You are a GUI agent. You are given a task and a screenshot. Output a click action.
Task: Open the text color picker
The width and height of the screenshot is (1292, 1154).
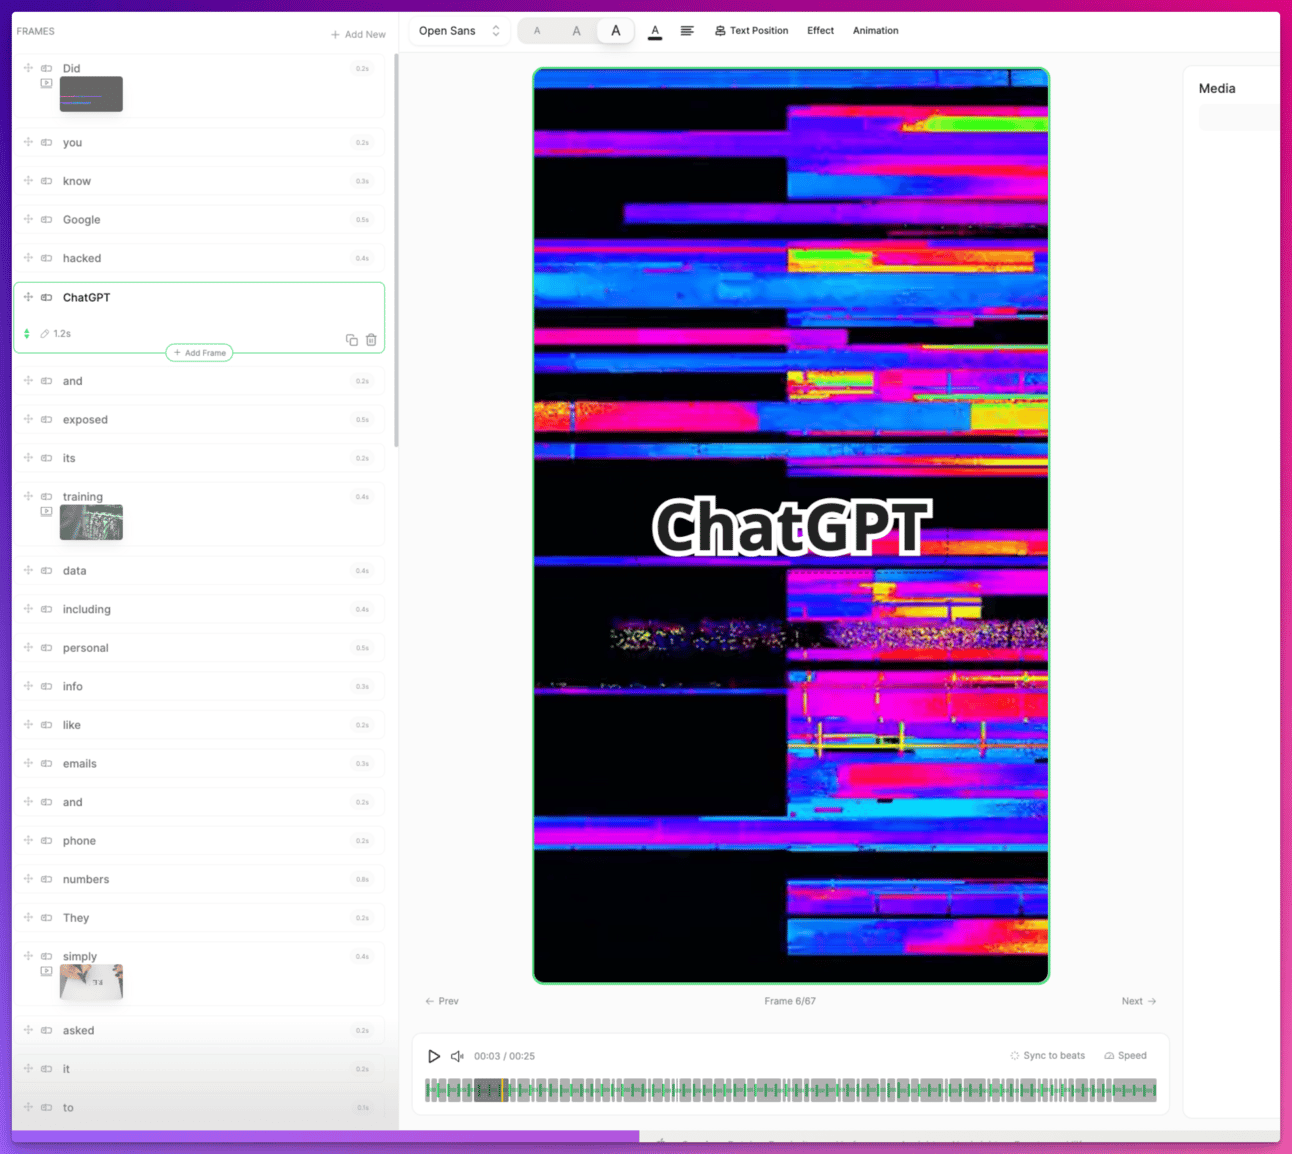pyautogui.click(x=655, y=31)
